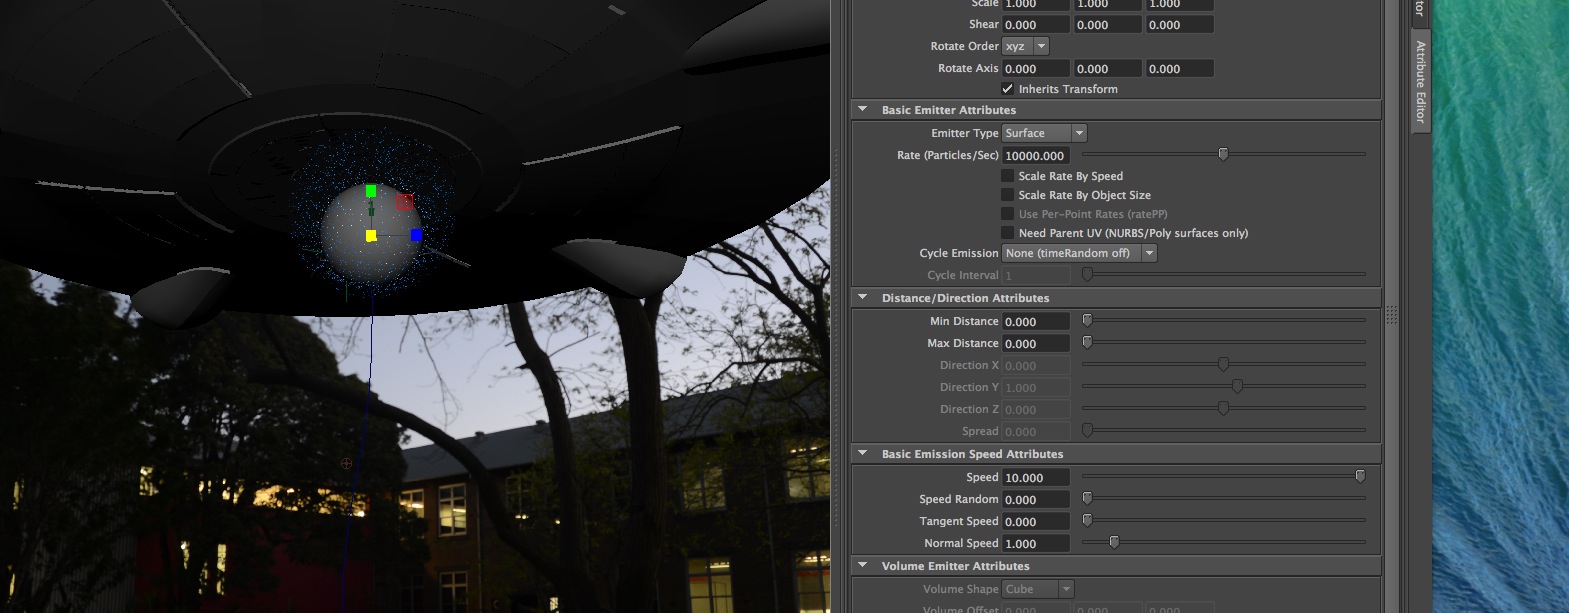Click the red X-axis manipulator handle
The image size is (1569, 613).
404,202
